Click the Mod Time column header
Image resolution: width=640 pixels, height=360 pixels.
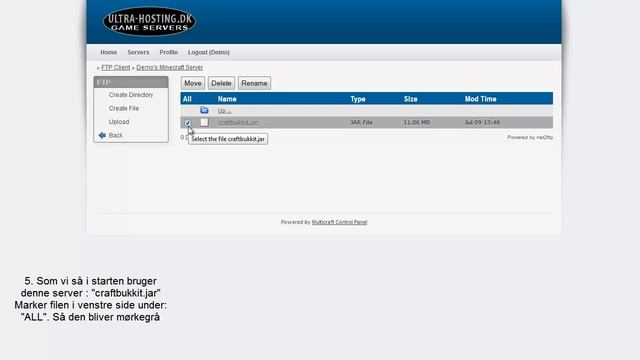480,99
